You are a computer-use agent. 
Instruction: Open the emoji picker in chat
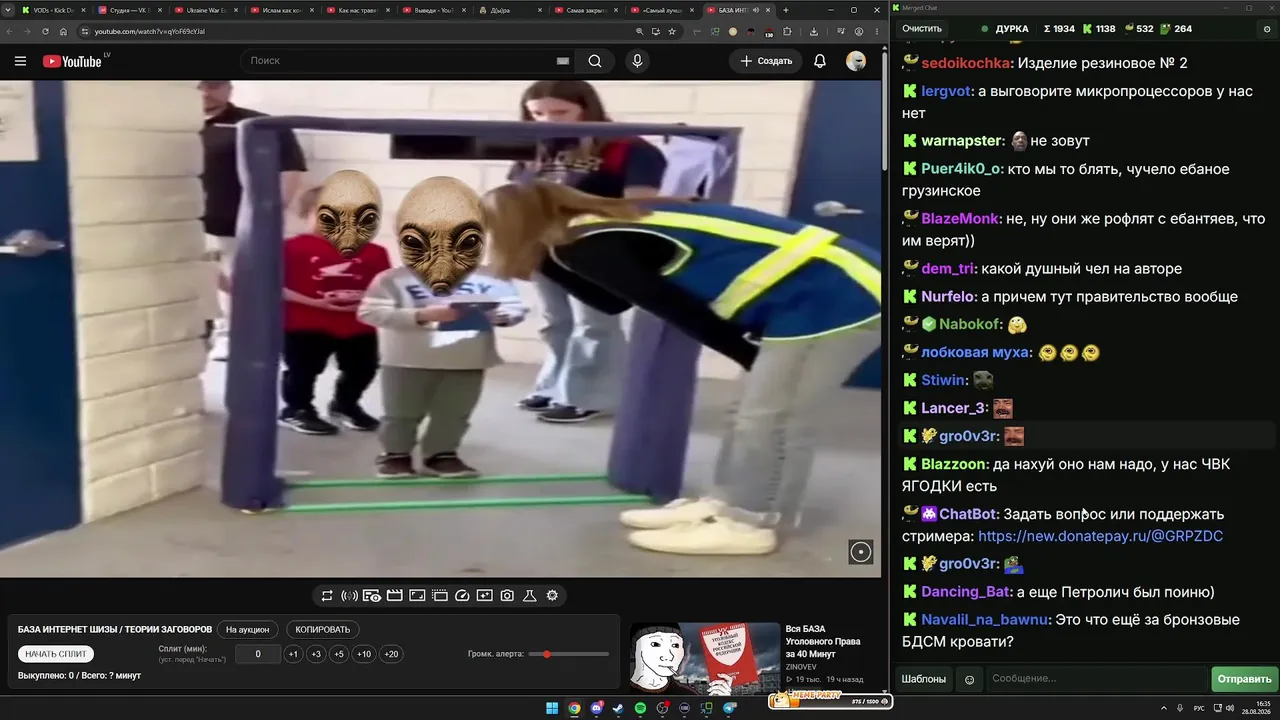click(x=969, y=679)
